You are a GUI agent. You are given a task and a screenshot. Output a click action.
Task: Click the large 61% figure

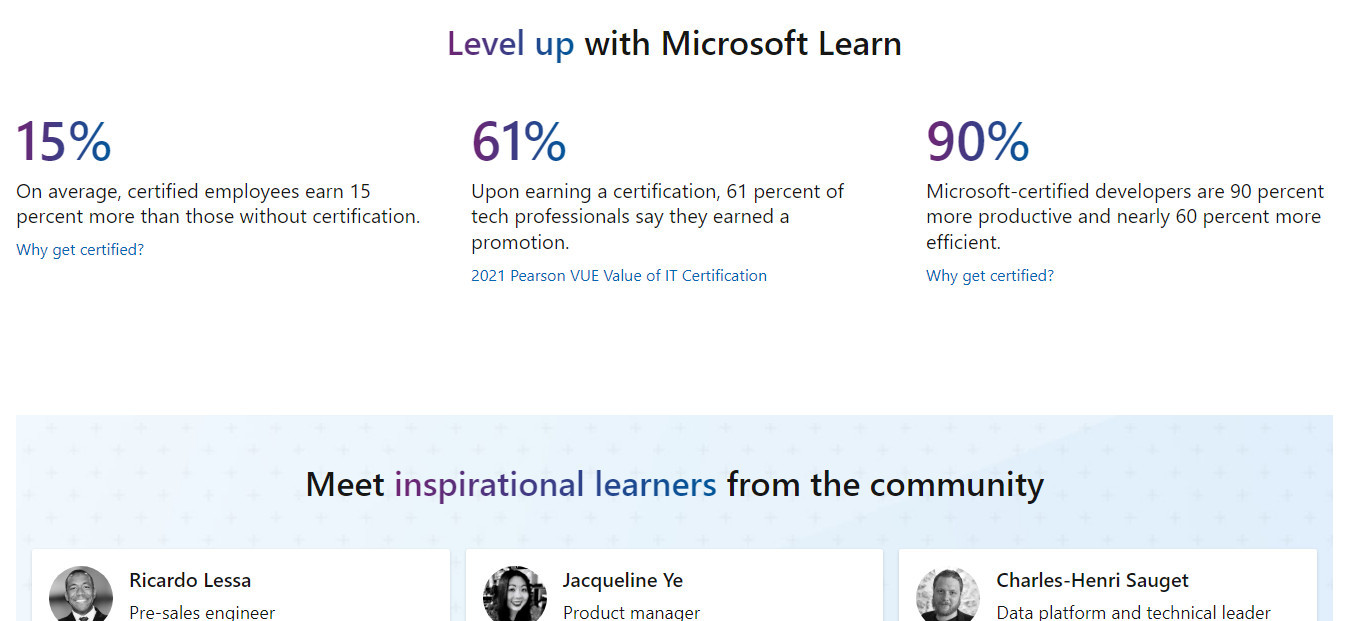[x=519, y=142]
